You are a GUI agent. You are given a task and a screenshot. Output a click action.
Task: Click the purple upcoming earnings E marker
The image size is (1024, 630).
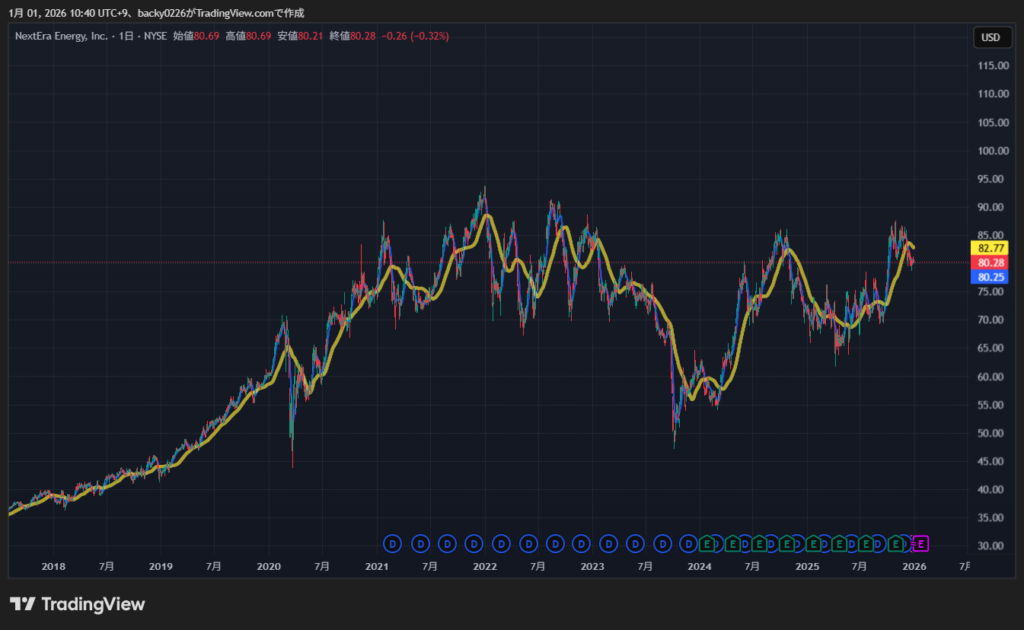(x=921, y=544)
